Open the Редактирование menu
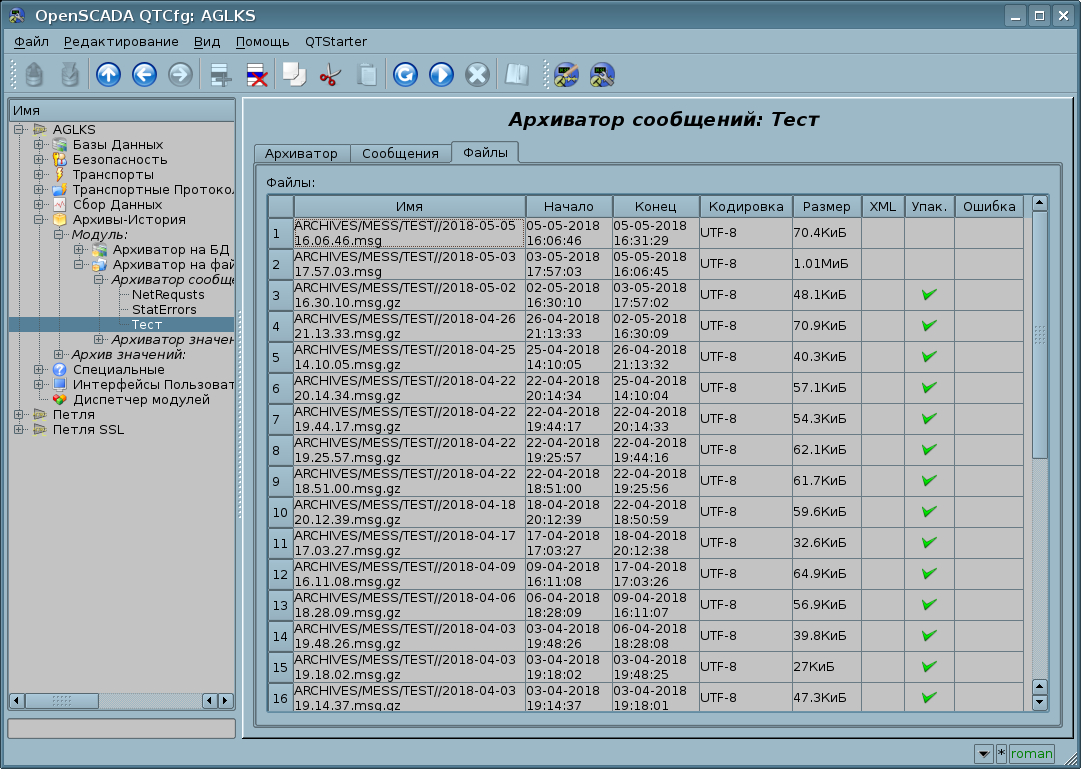The image size is (1081, 769). coord(121,42)
